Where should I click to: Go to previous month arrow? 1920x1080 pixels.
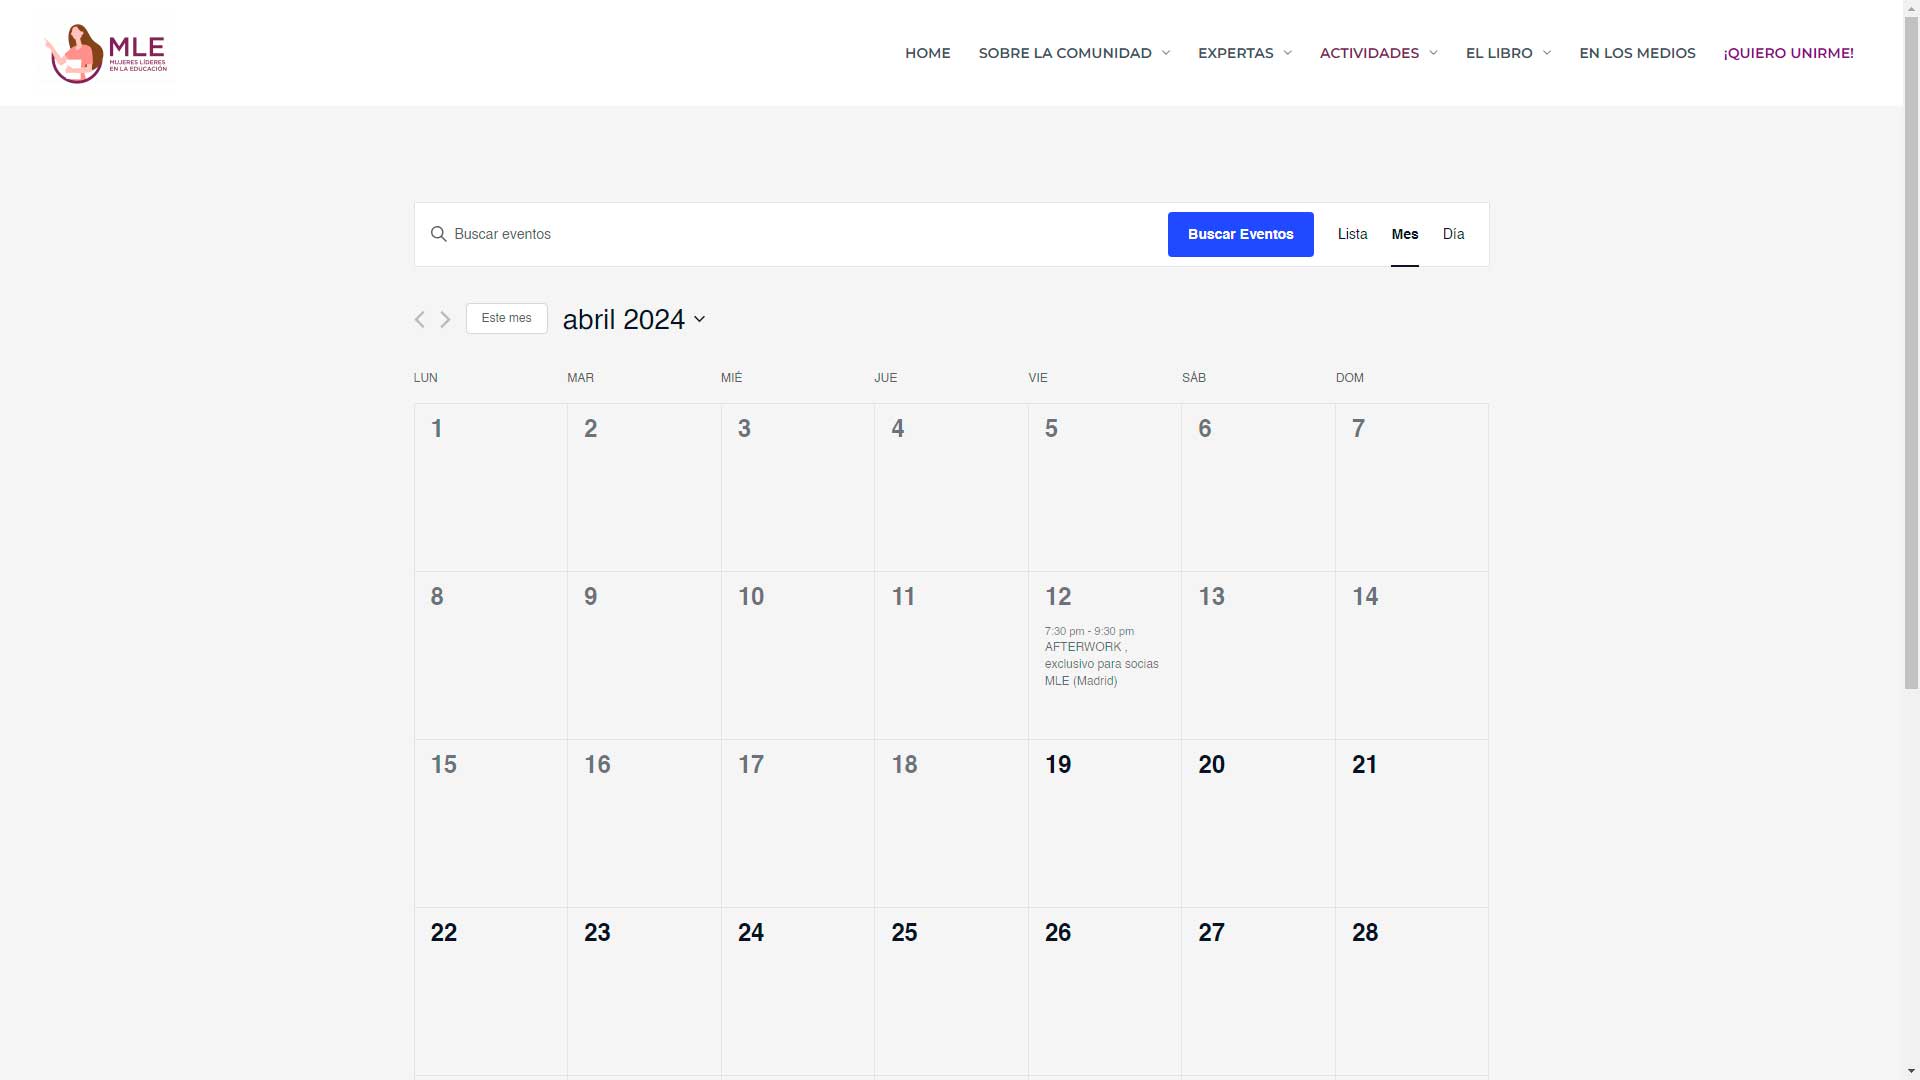point(420,319)
